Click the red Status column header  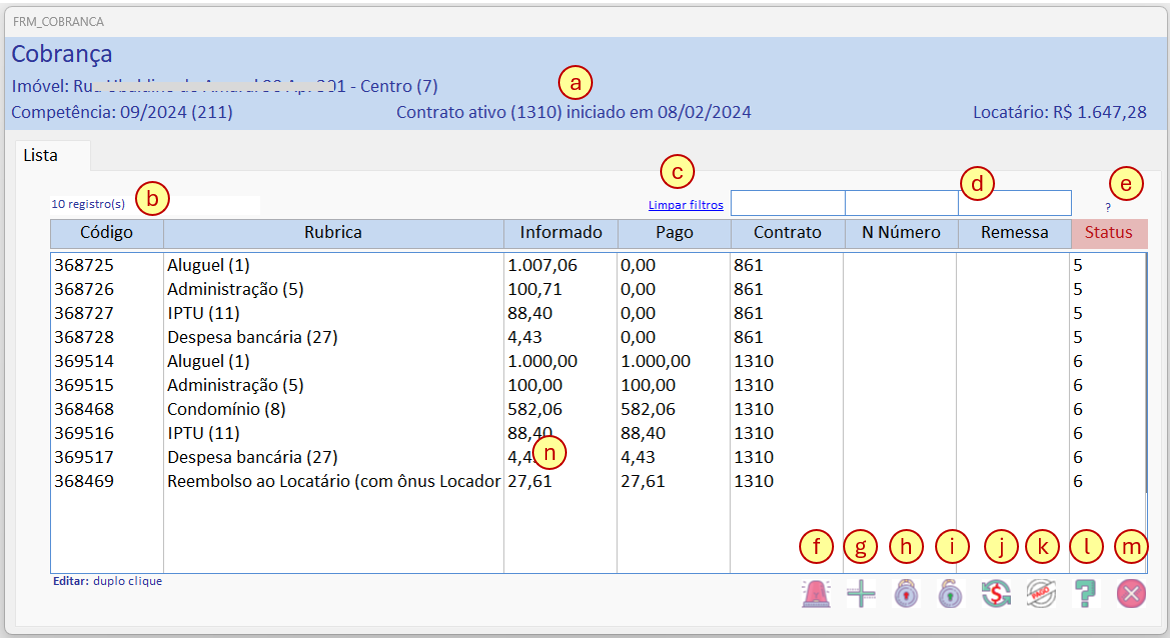[x=1109, y=233]
